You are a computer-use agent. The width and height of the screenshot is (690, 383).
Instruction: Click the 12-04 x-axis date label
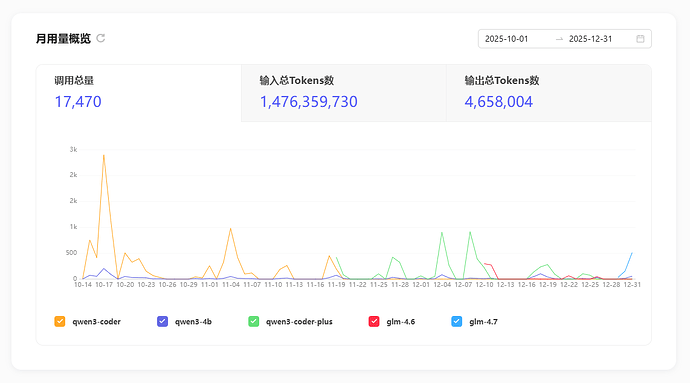coord(442,285)
